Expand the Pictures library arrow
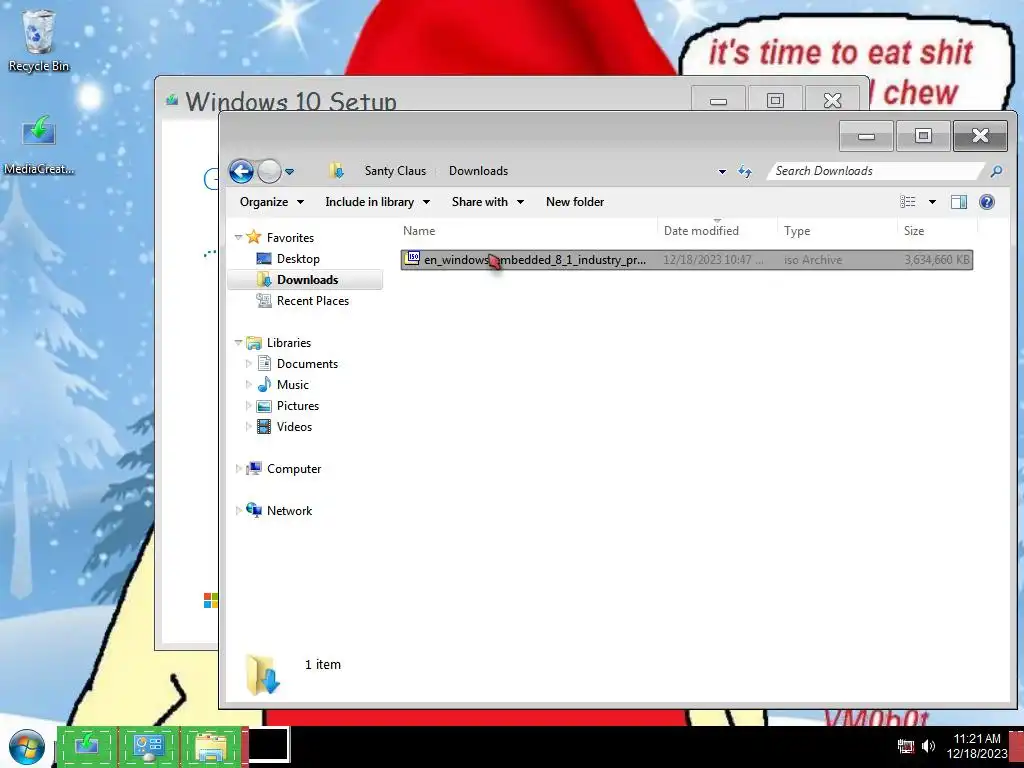Image resolution: width=1024 pixels, height=768 pixels. [248, 405]
